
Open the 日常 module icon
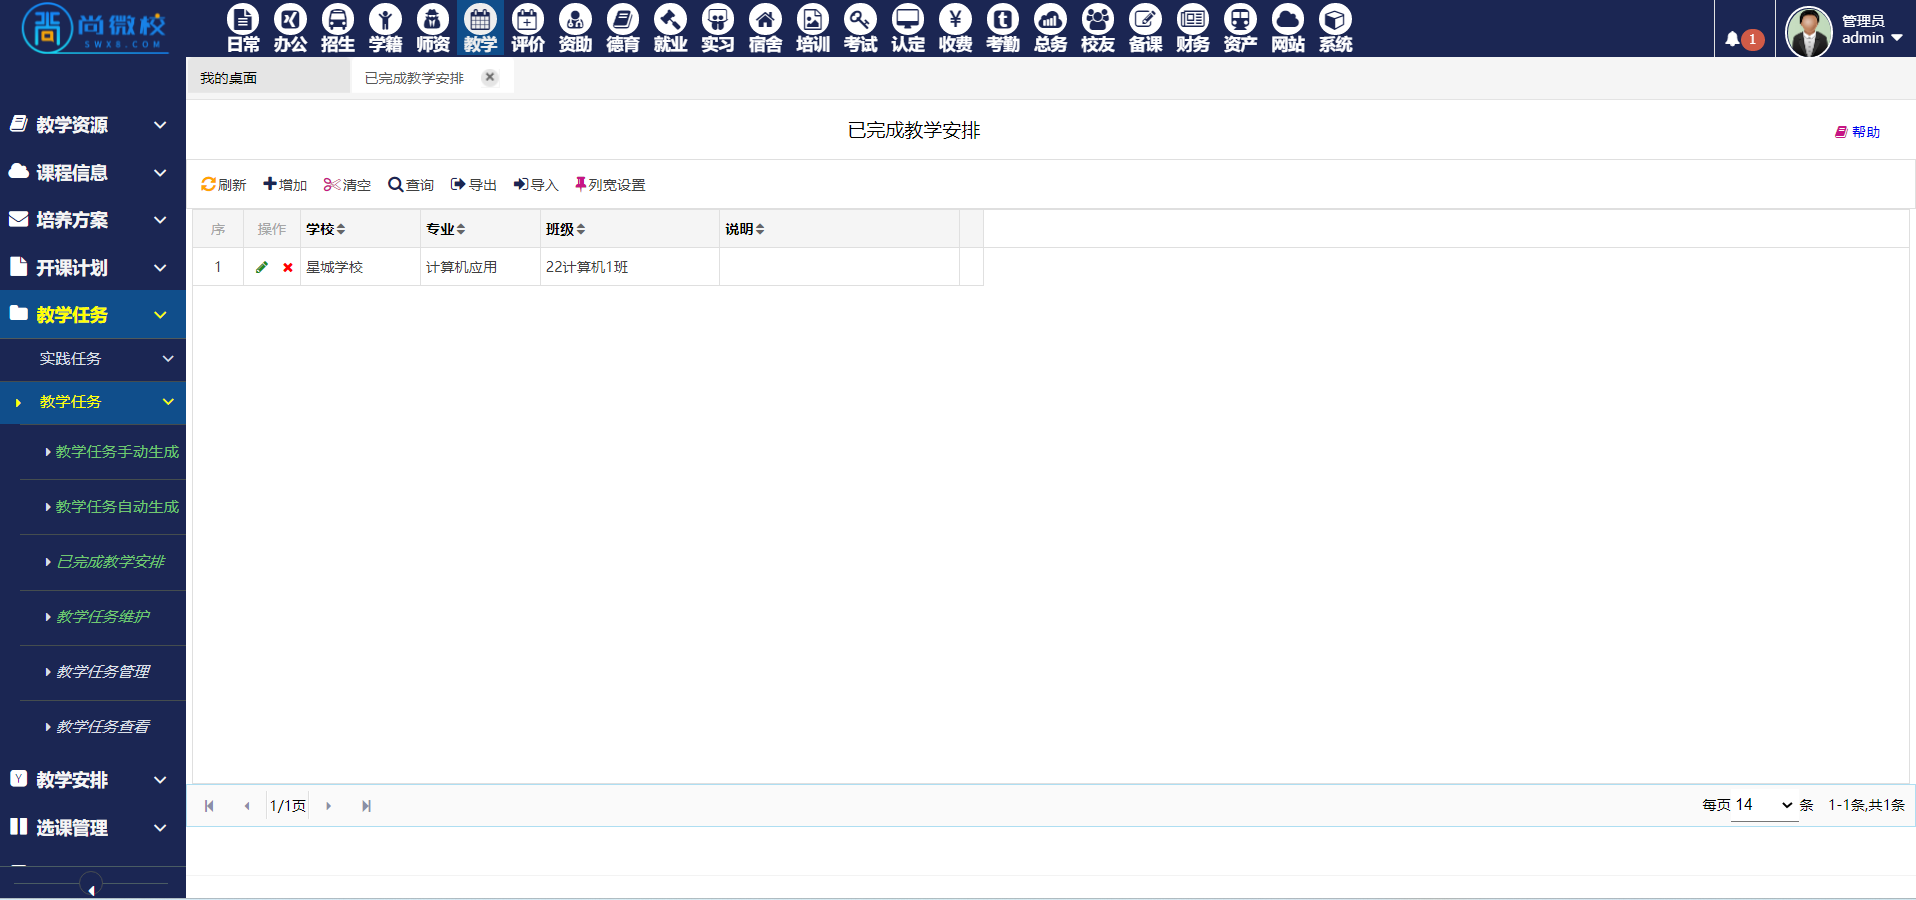pos(243,28)
